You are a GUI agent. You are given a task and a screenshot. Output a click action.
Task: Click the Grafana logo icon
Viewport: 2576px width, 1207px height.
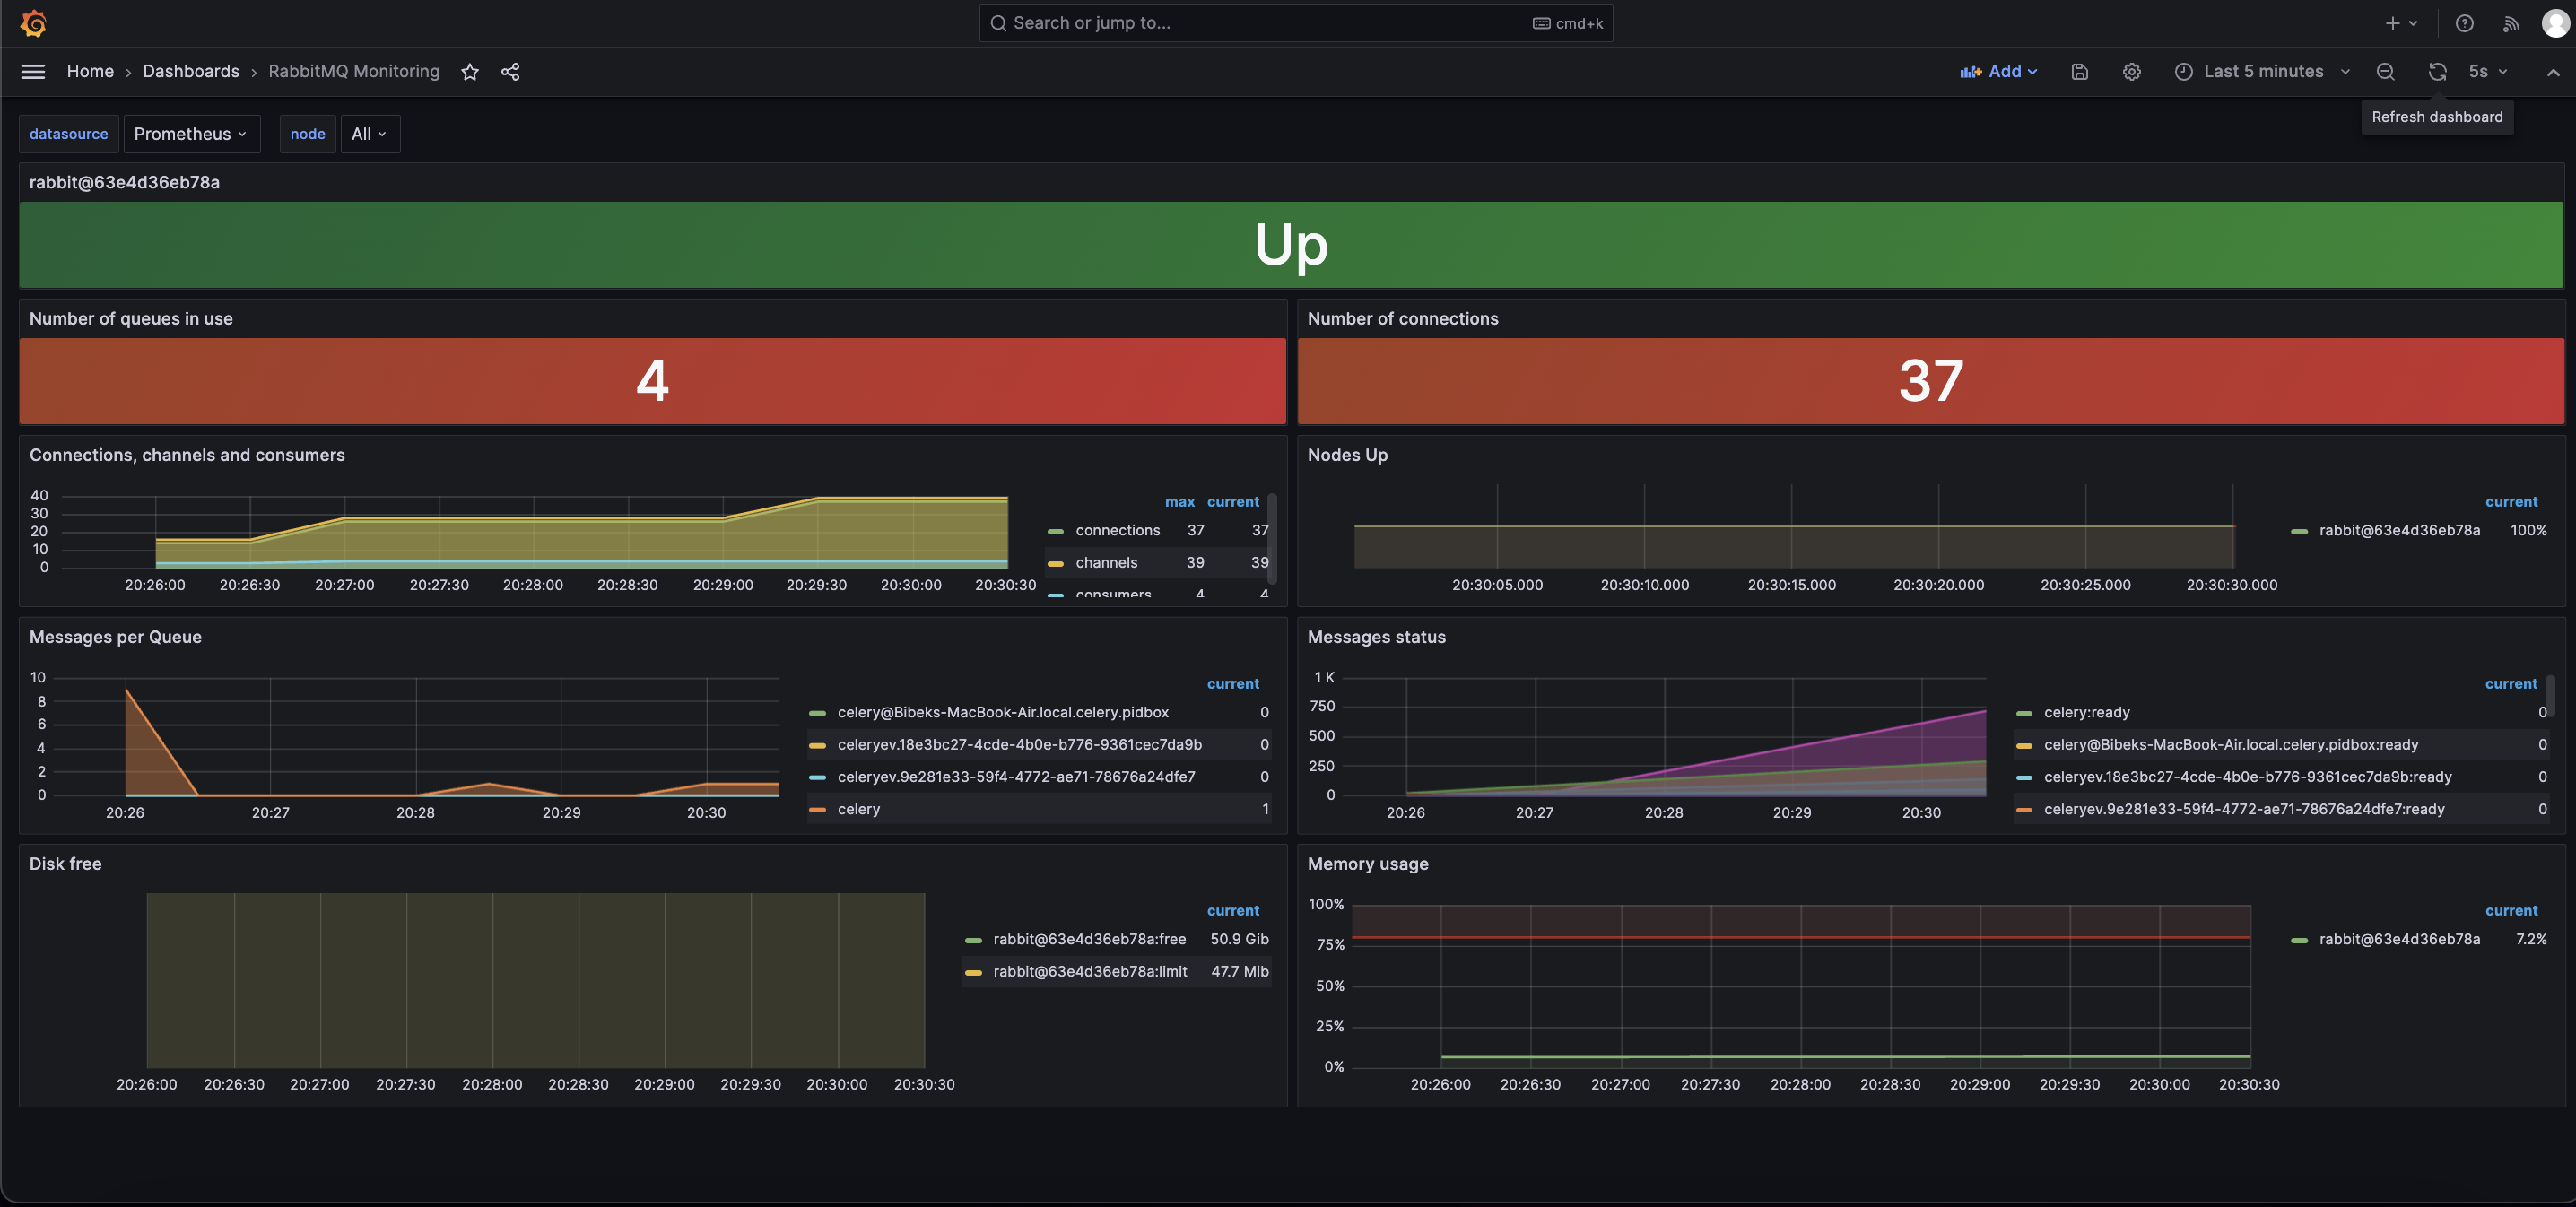click(33, 23)
